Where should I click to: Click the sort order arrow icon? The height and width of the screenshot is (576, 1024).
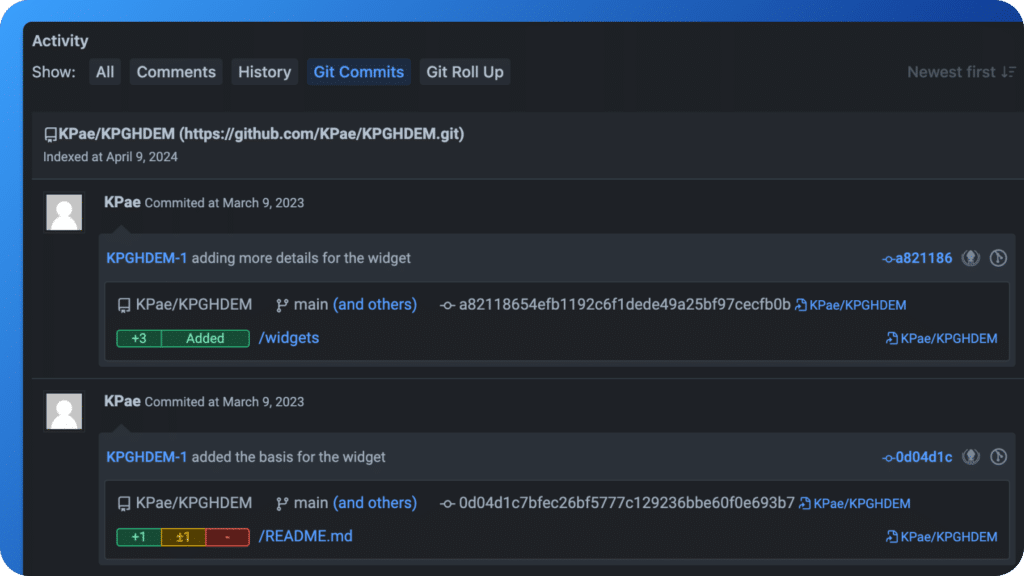pyautogui.click(x=1009, y=72)
